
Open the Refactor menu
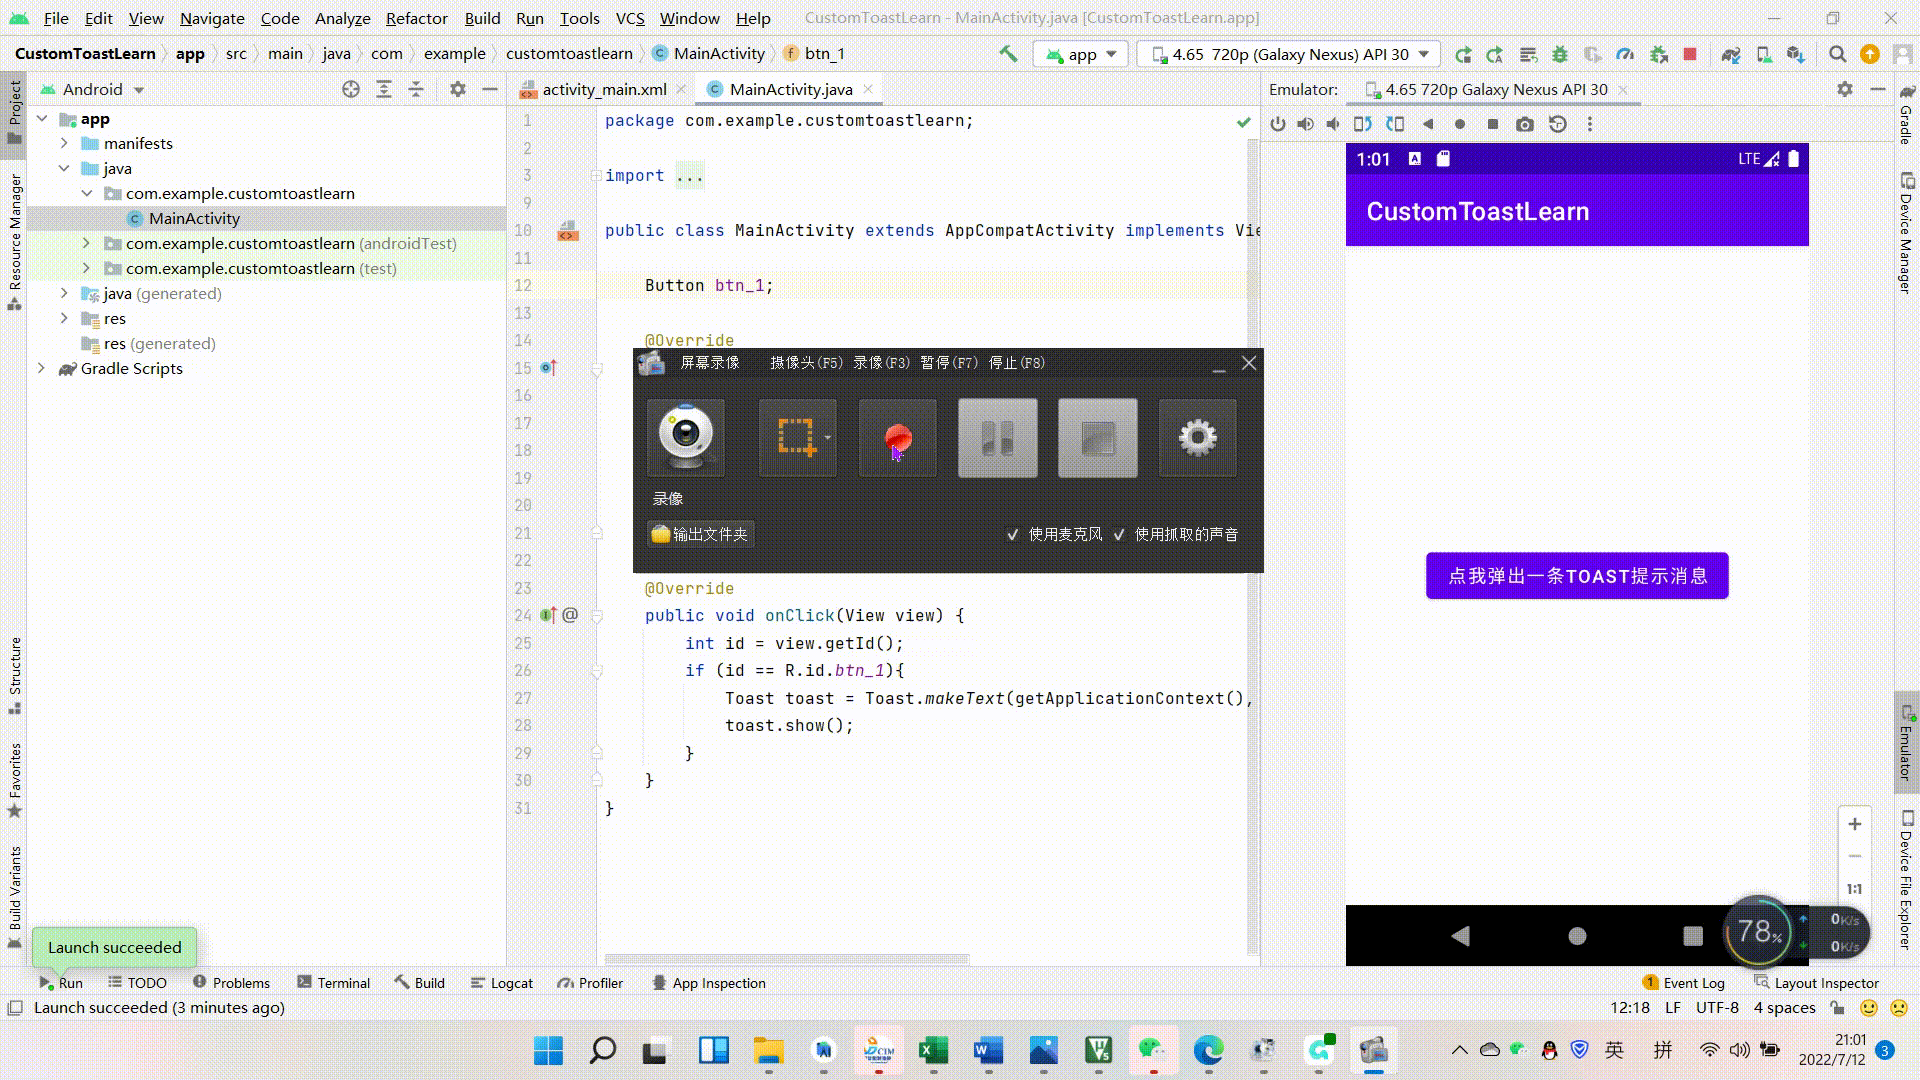(416, 18)
